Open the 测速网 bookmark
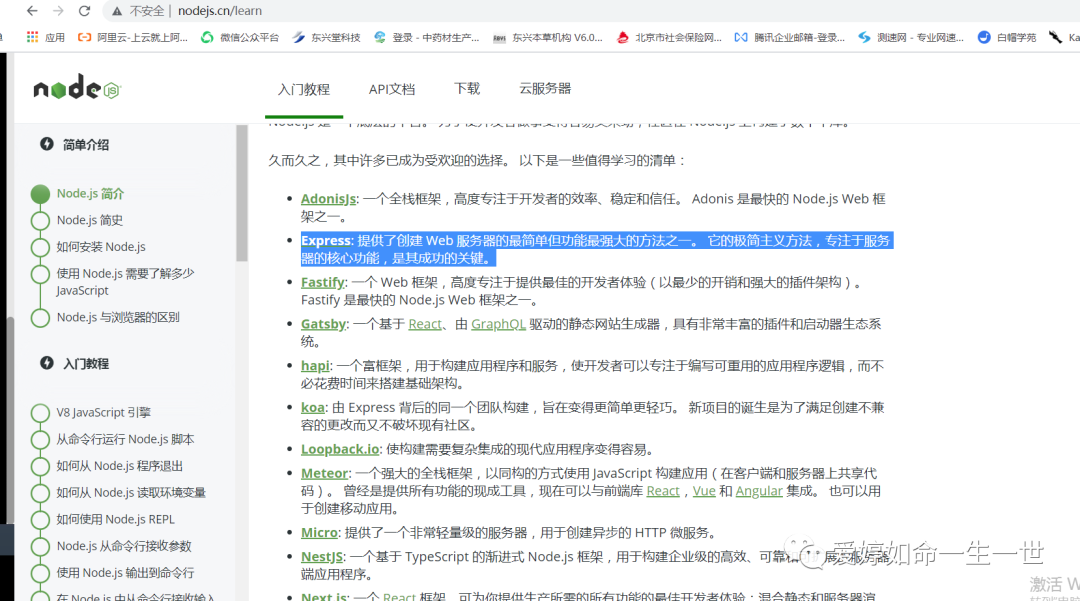The width and height of the screenshot is (1080, 601). [x=911, y=37]
